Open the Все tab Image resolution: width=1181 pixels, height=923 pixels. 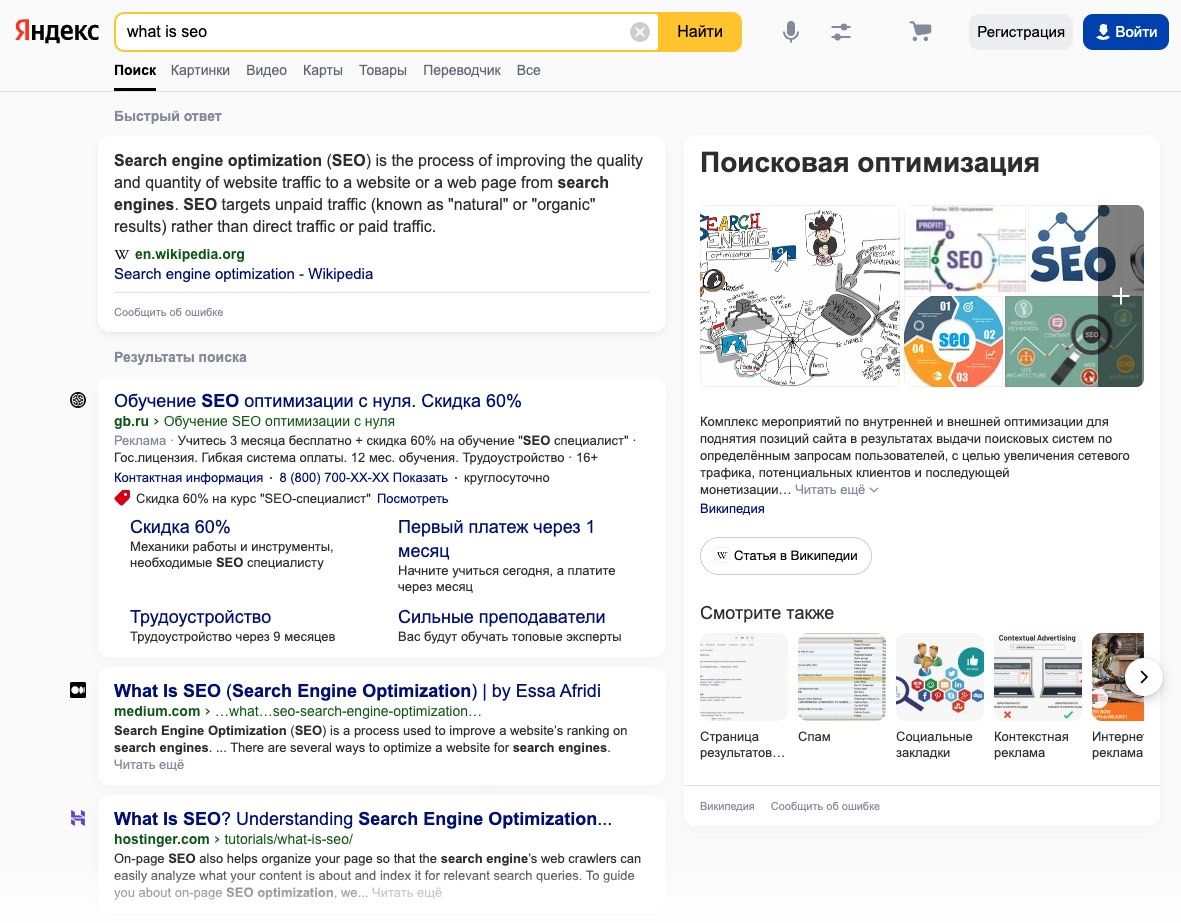[528, 70]
